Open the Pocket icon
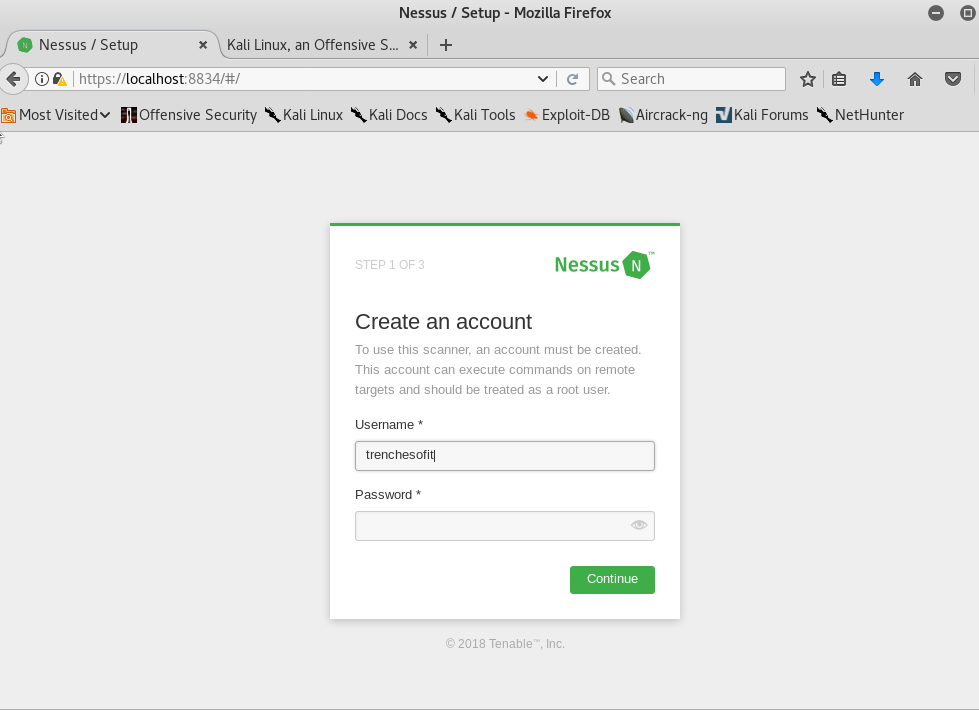The width and height of the screenshot is (979, 710). [953, 79]
